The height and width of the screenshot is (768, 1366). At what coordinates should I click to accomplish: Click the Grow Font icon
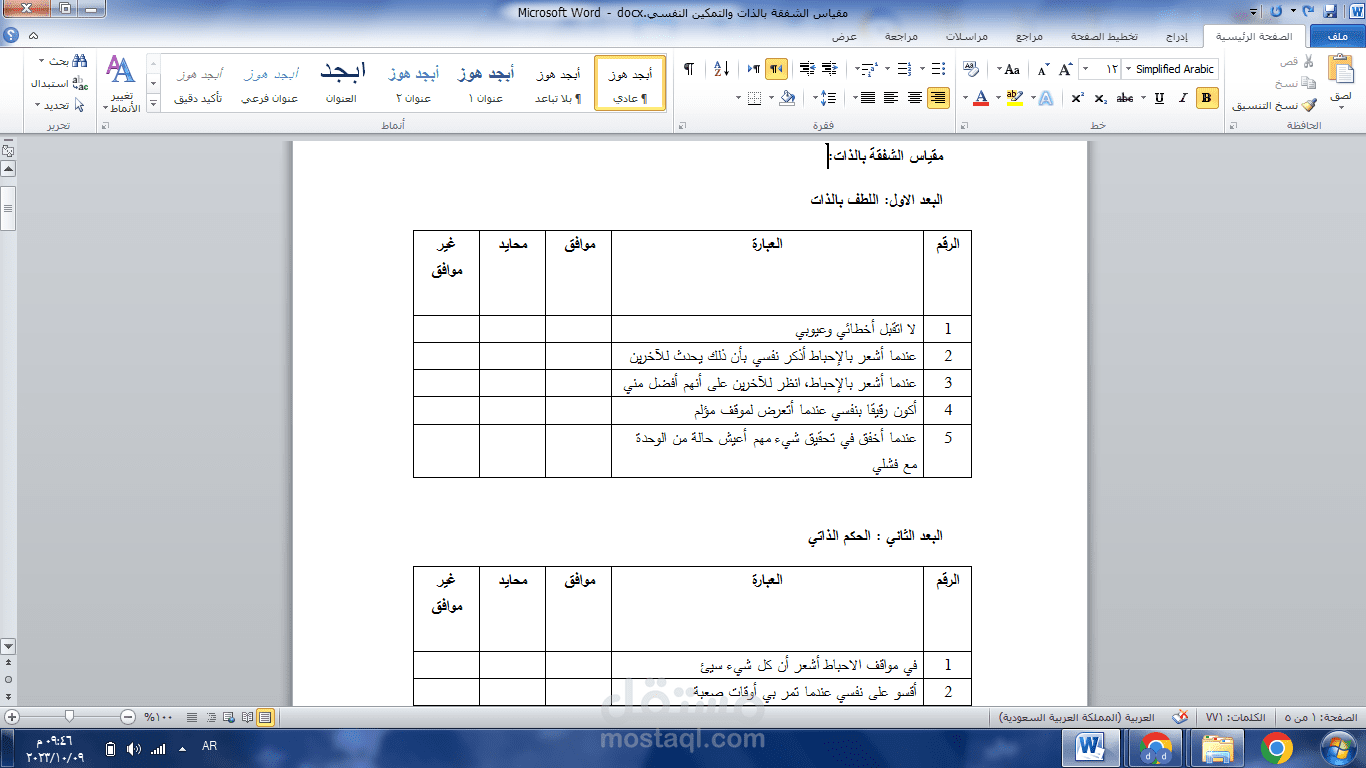(1067, 69)
